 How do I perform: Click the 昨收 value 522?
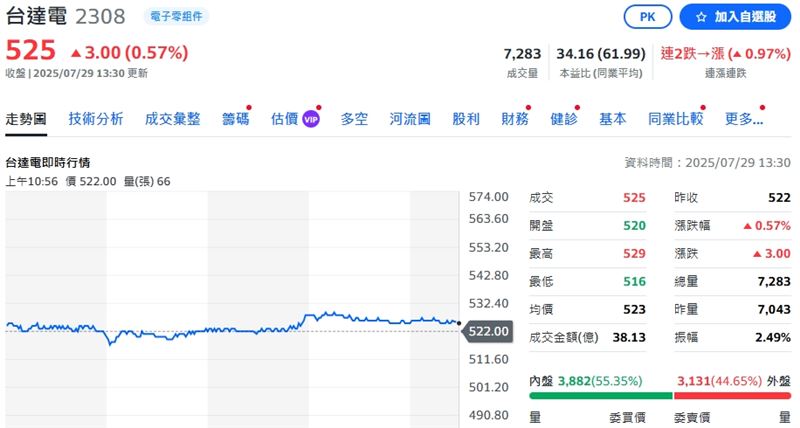click(779, 198)
